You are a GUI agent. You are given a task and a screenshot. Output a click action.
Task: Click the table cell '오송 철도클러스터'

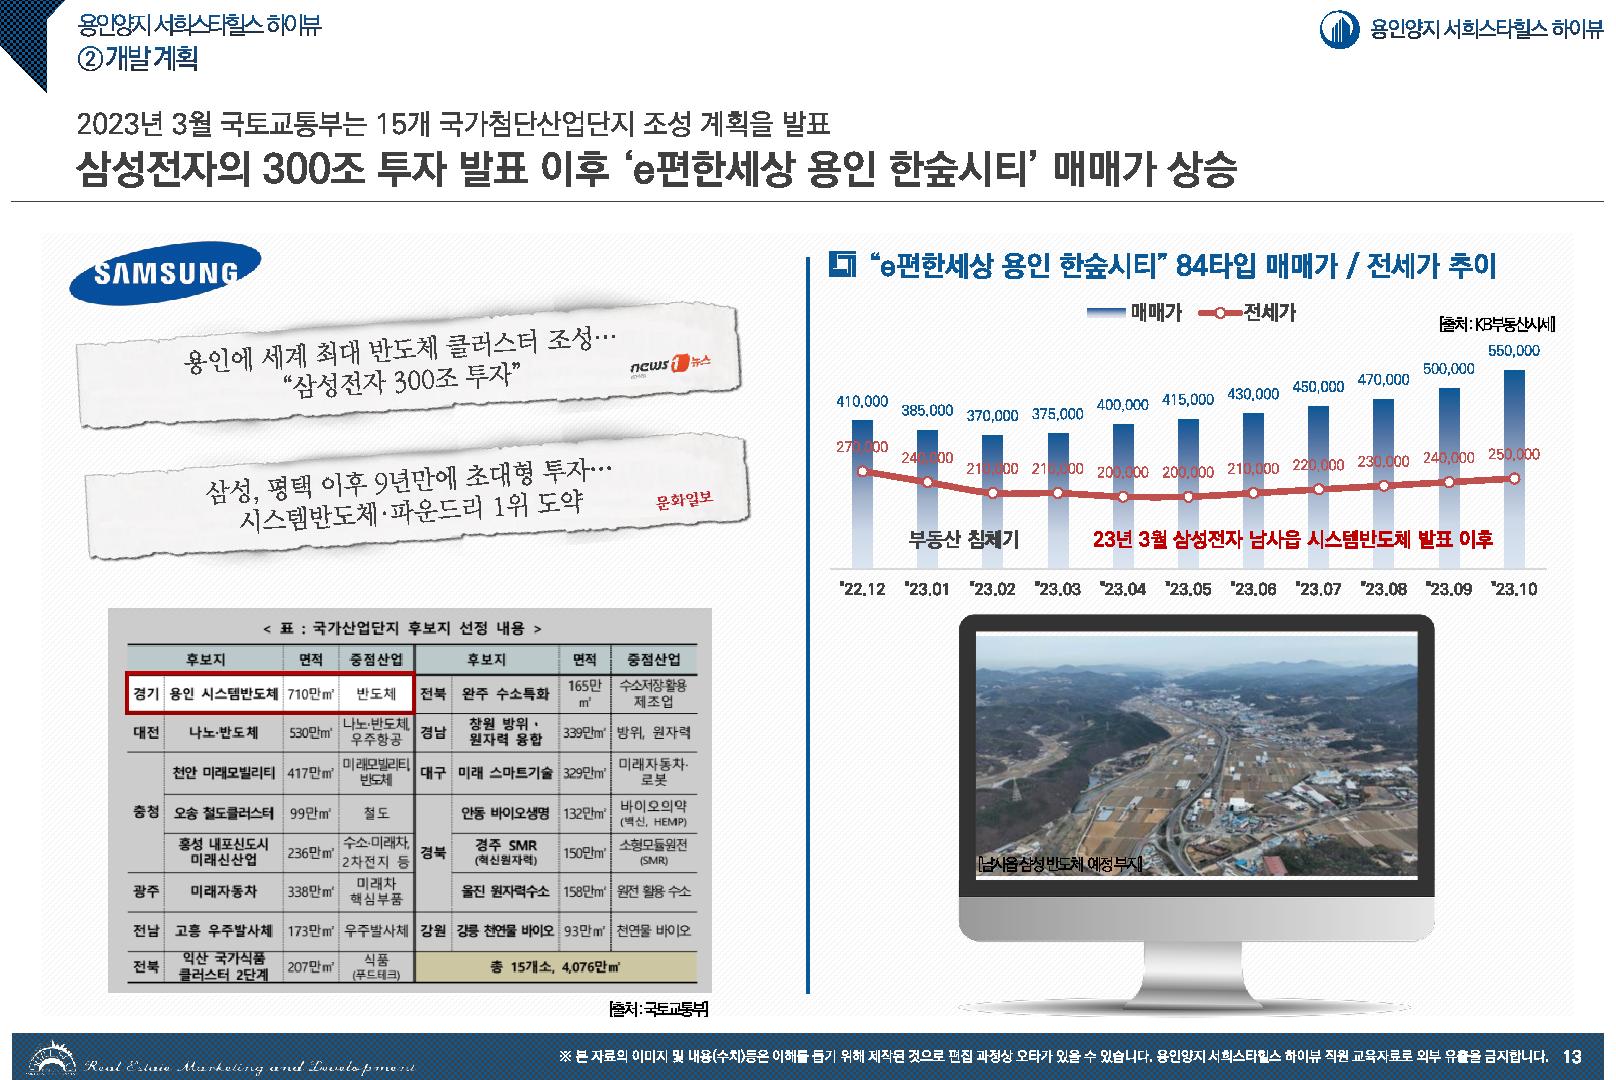223,812
